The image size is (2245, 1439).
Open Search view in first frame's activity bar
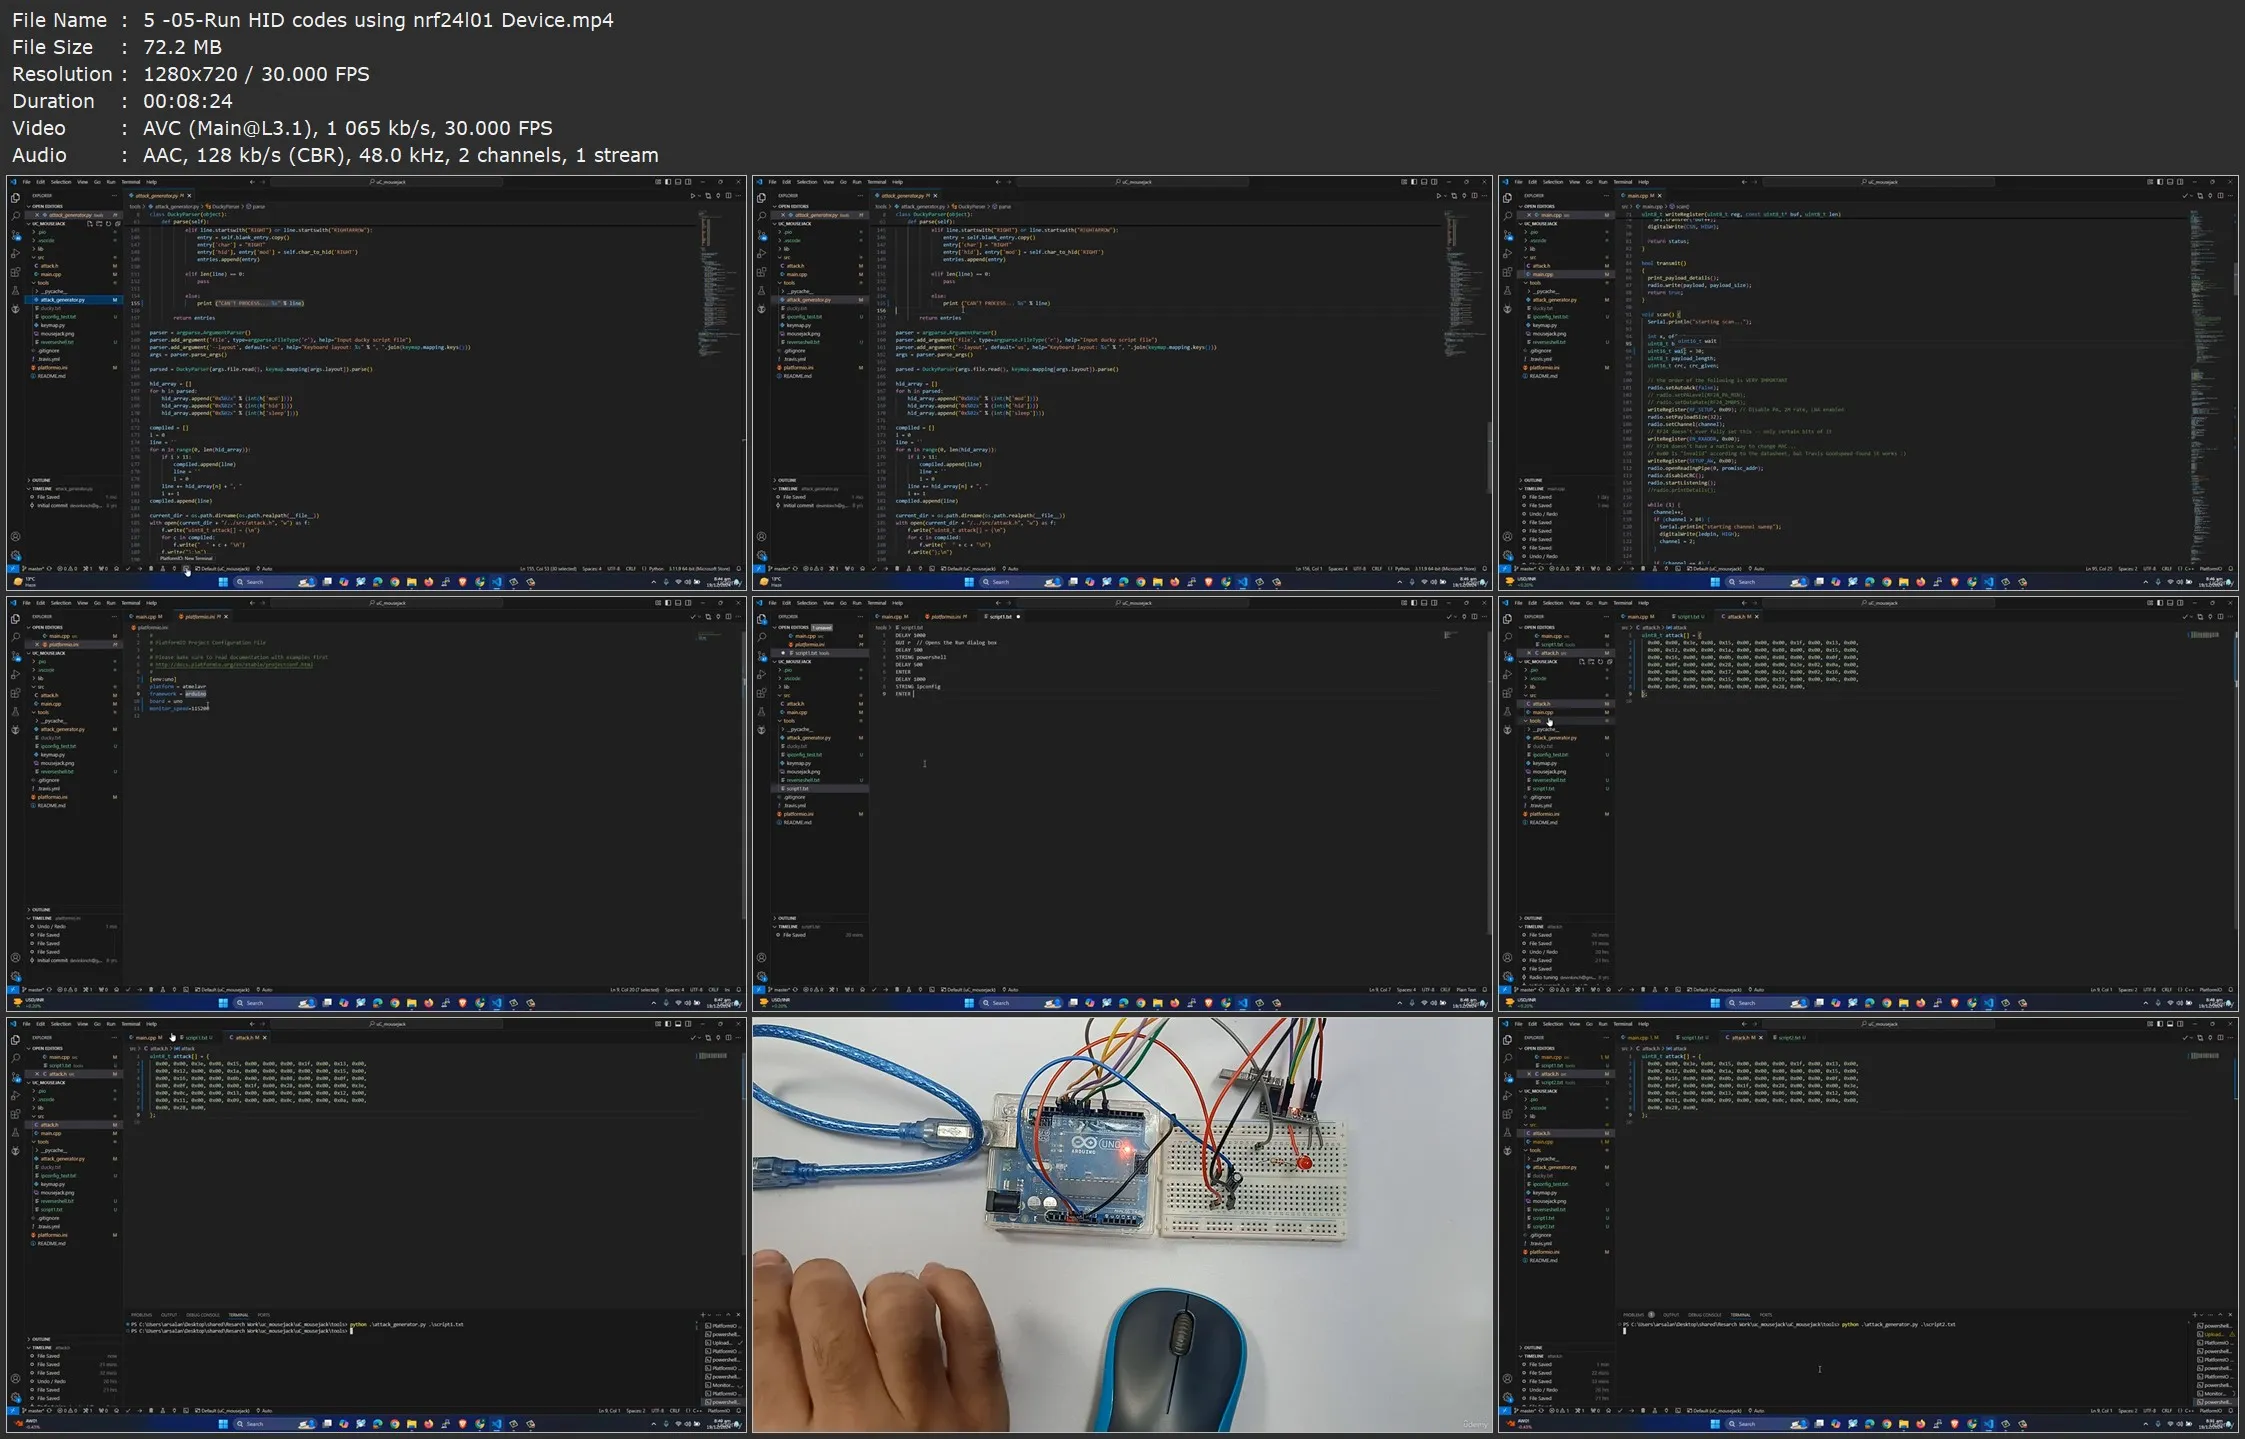(x=15, y=215)
